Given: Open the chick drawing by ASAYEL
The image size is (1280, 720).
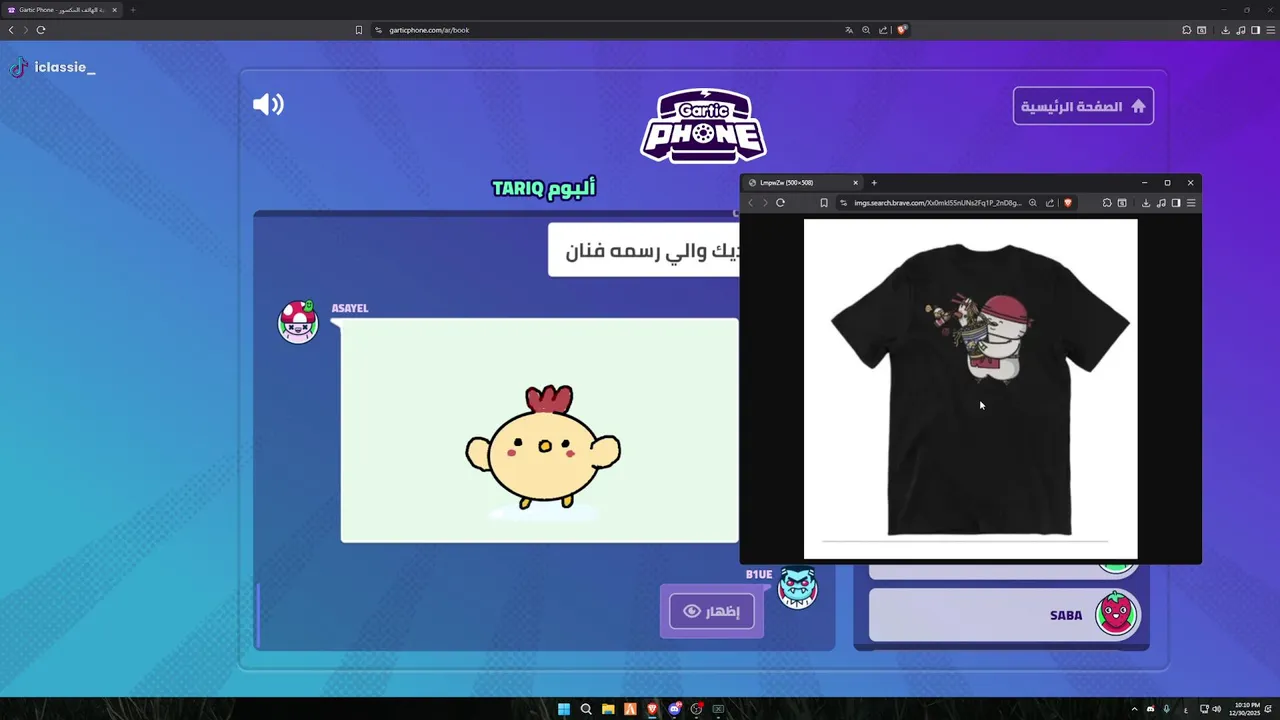Looking at the screenshot, I should 540,430.
